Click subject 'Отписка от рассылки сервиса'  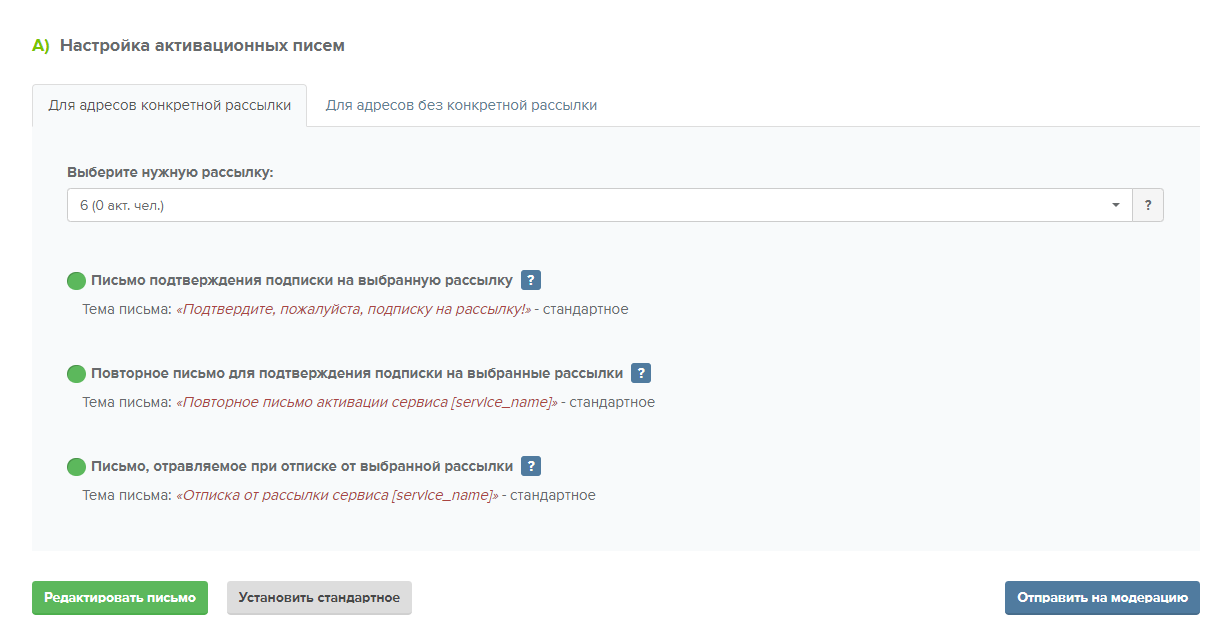click(x=338, y=495)
